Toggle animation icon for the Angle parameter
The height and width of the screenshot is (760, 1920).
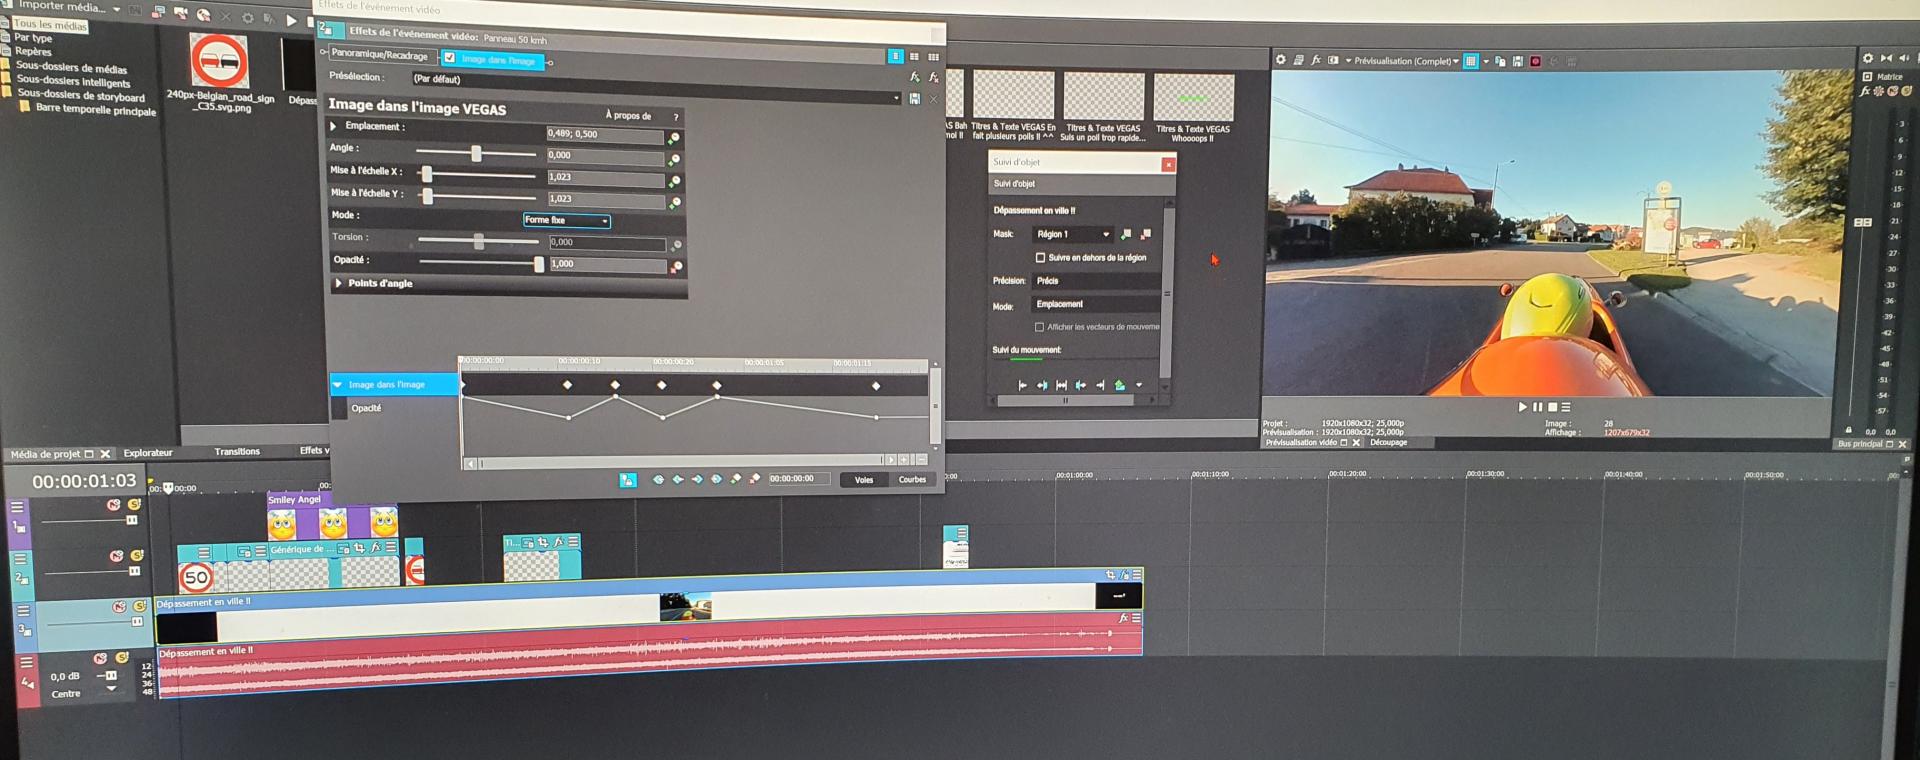(x=674, y=160)
